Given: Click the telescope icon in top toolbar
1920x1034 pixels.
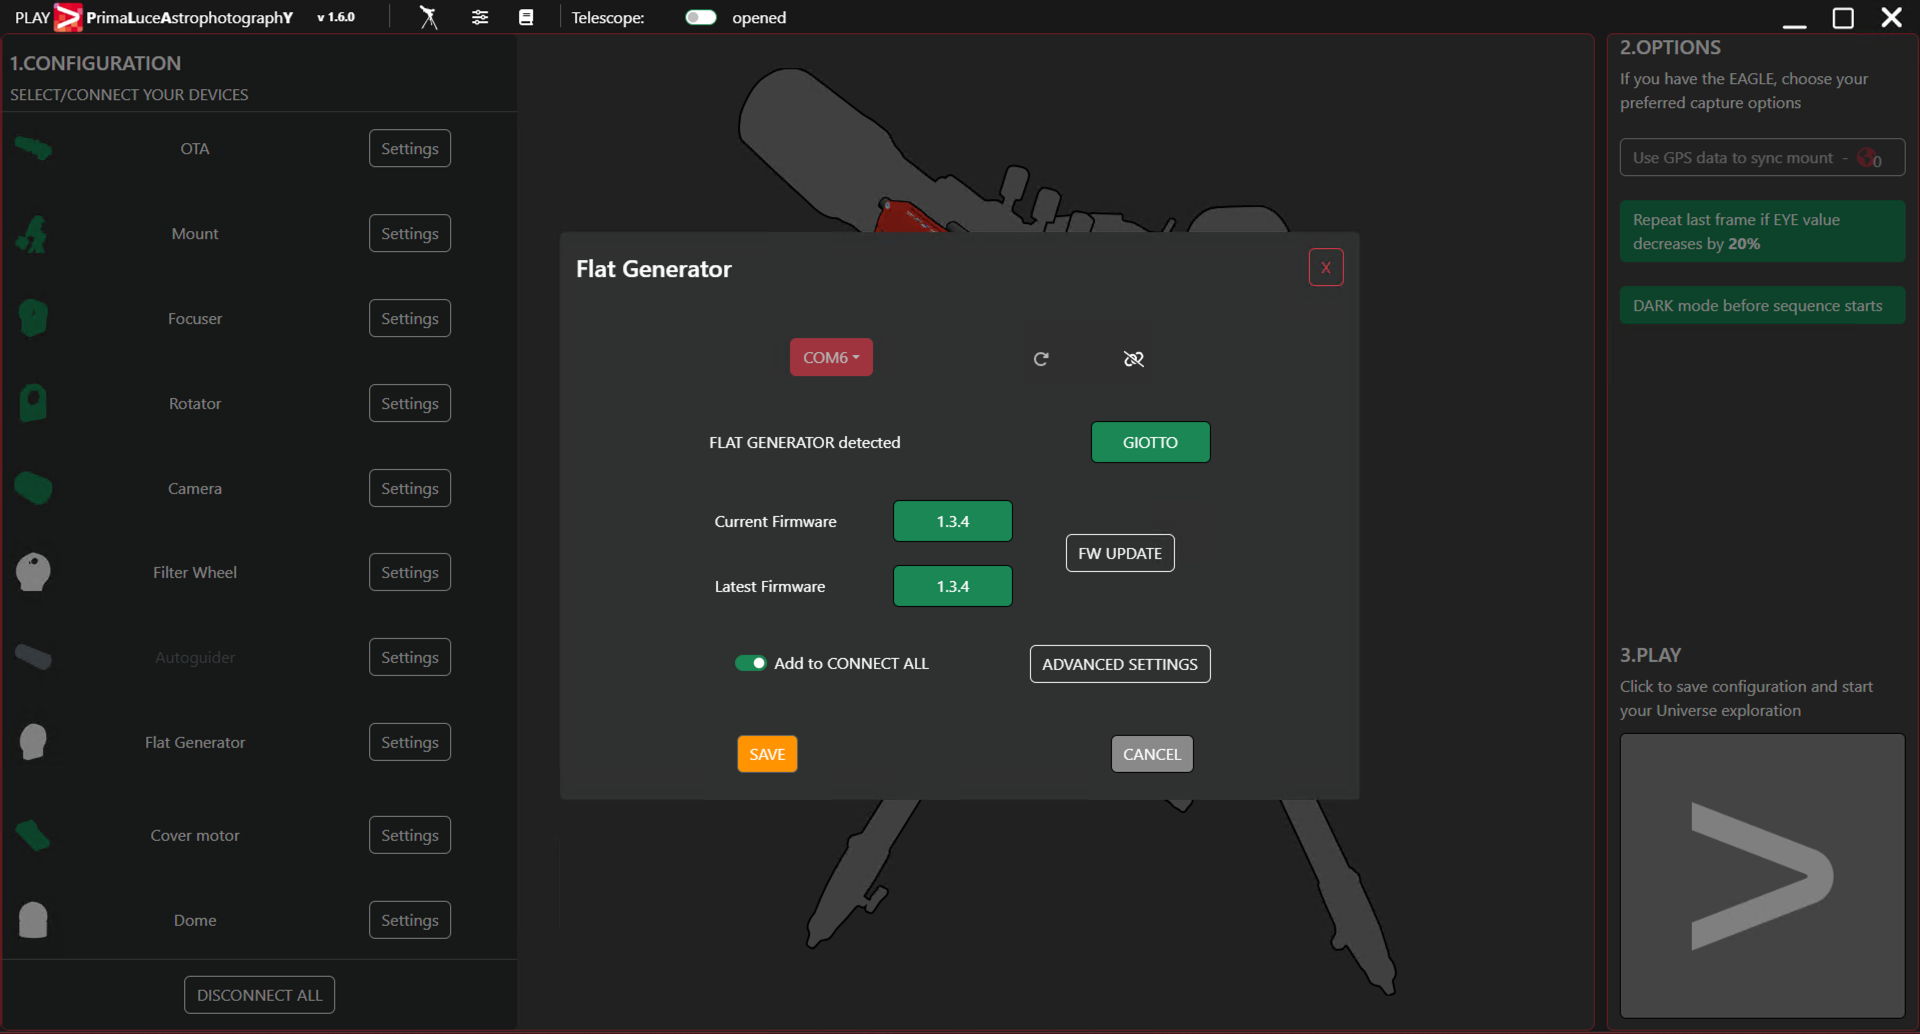Looking at the screenshot, I should pos(428,17).
